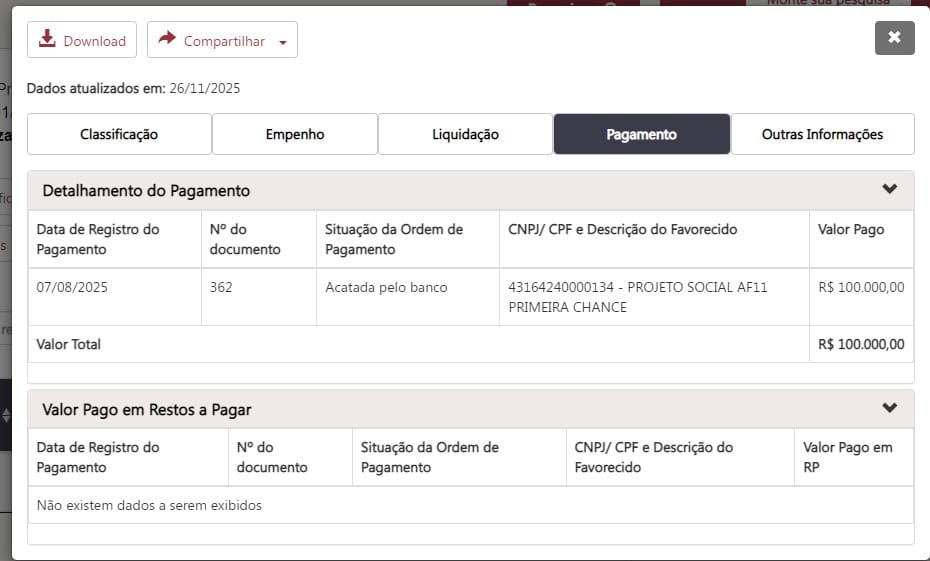This screenshot has height=561, width=930.
Task: Open the Empenho tab
Action: click(295, 134)
